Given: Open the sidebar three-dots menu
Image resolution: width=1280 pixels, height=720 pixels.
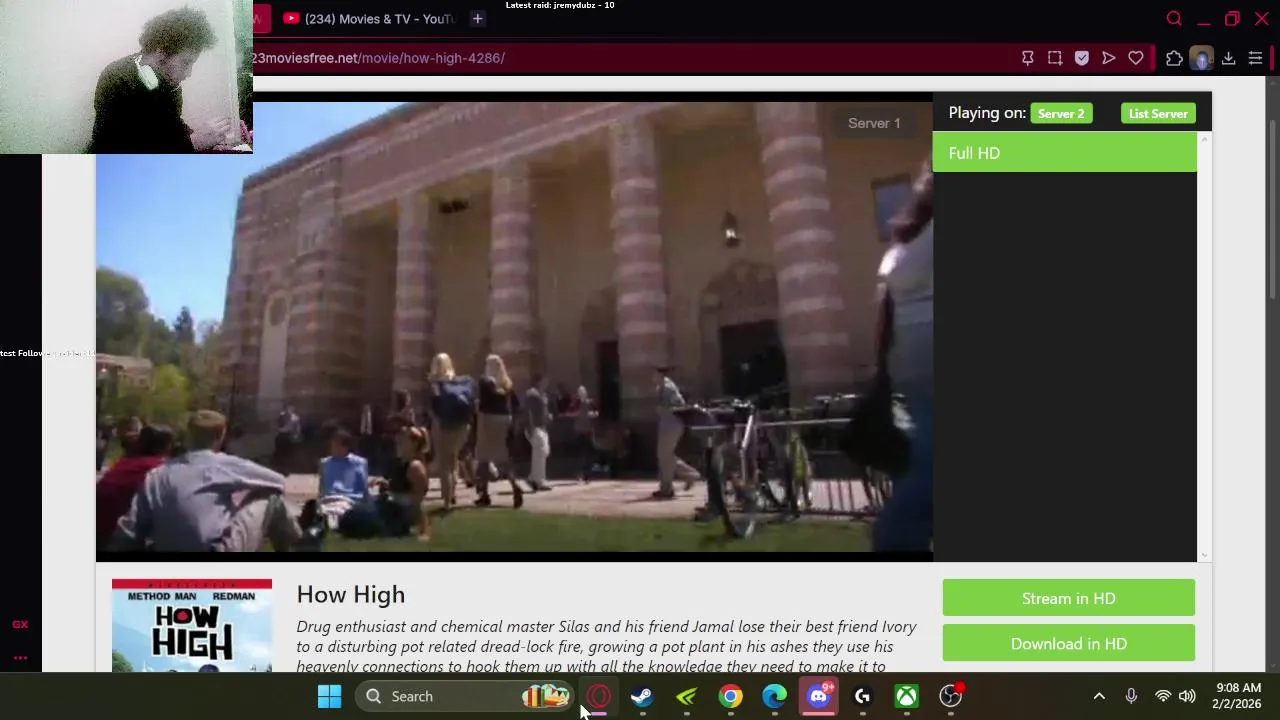Looking at the screenshot, I should tap(20, 657).
